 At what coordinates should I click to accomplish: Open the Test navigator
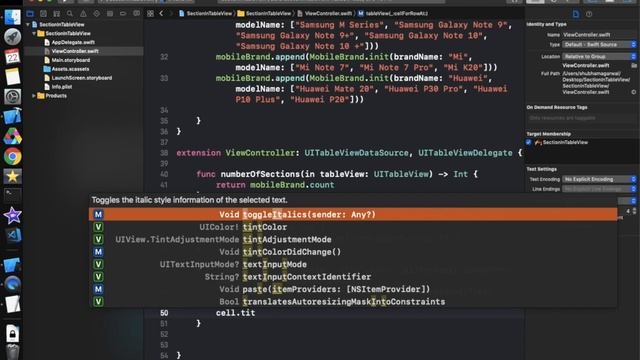pos(96,13)
